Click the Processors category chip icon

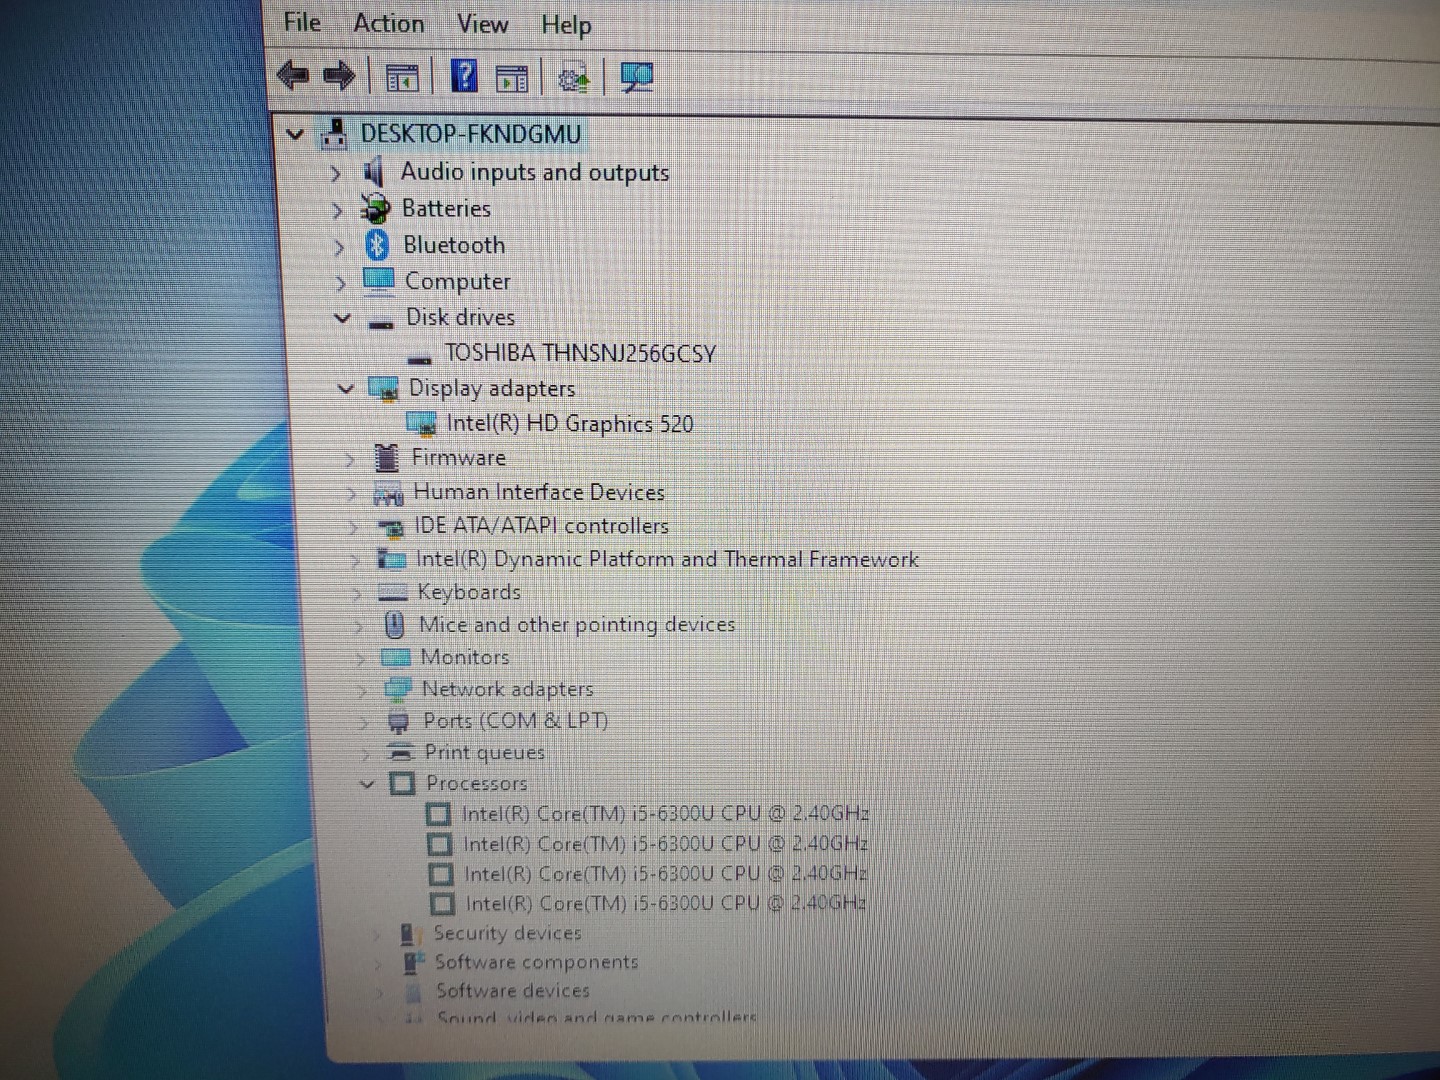(401, 783)
